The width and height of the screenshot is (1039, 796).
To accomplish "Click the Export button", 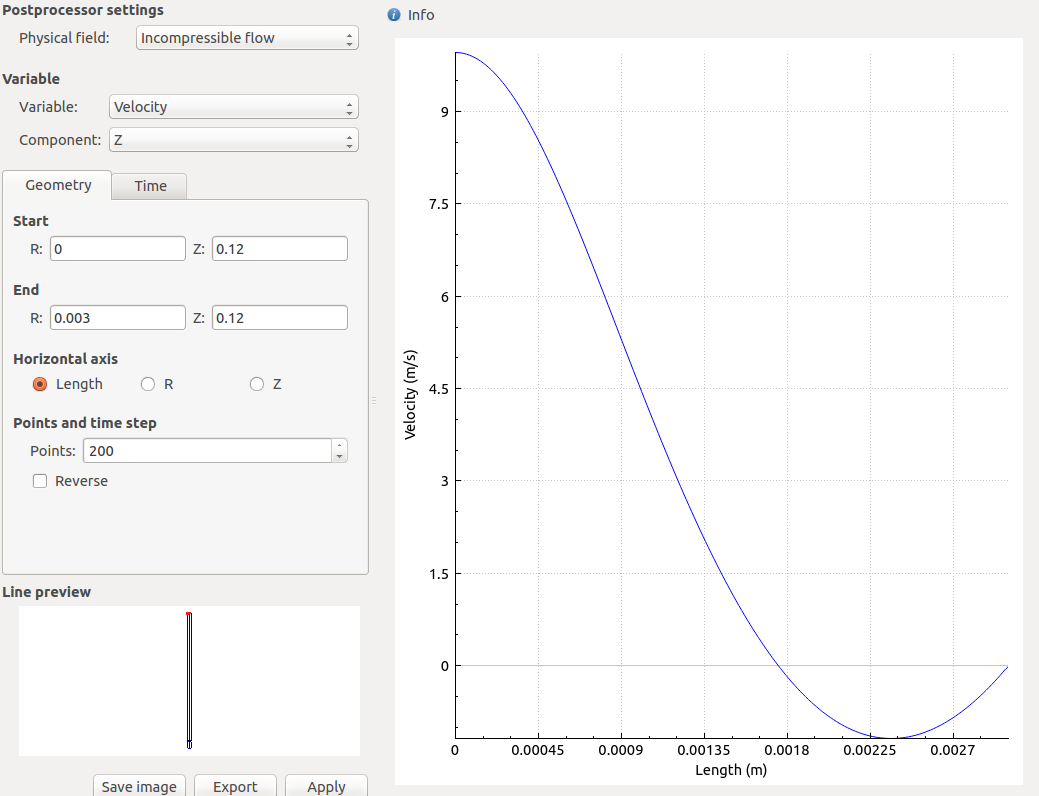I will point(235,786).
